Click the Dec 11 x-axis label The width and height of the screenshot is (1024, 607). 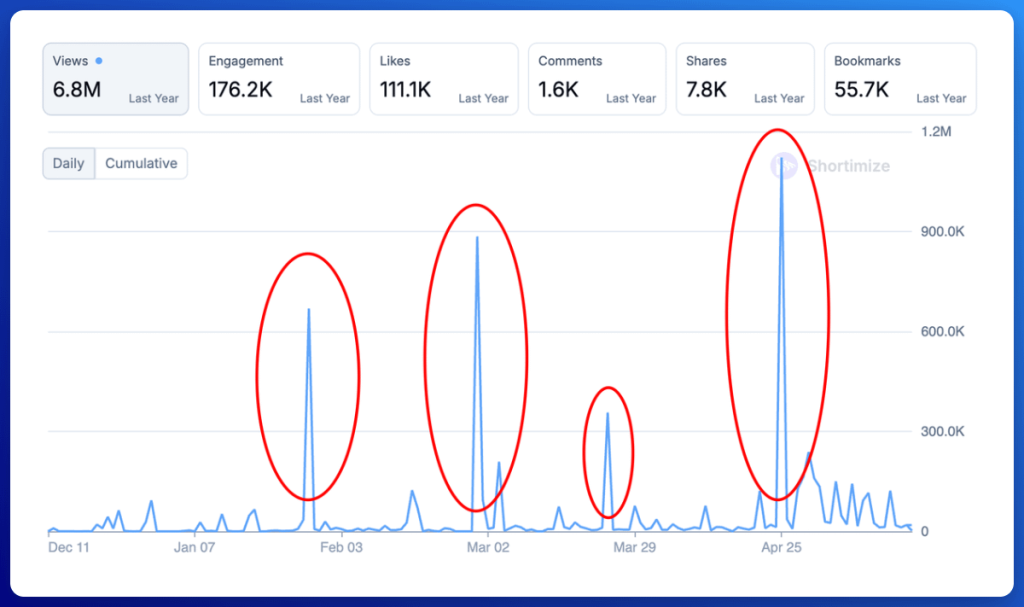coord(69,547)
